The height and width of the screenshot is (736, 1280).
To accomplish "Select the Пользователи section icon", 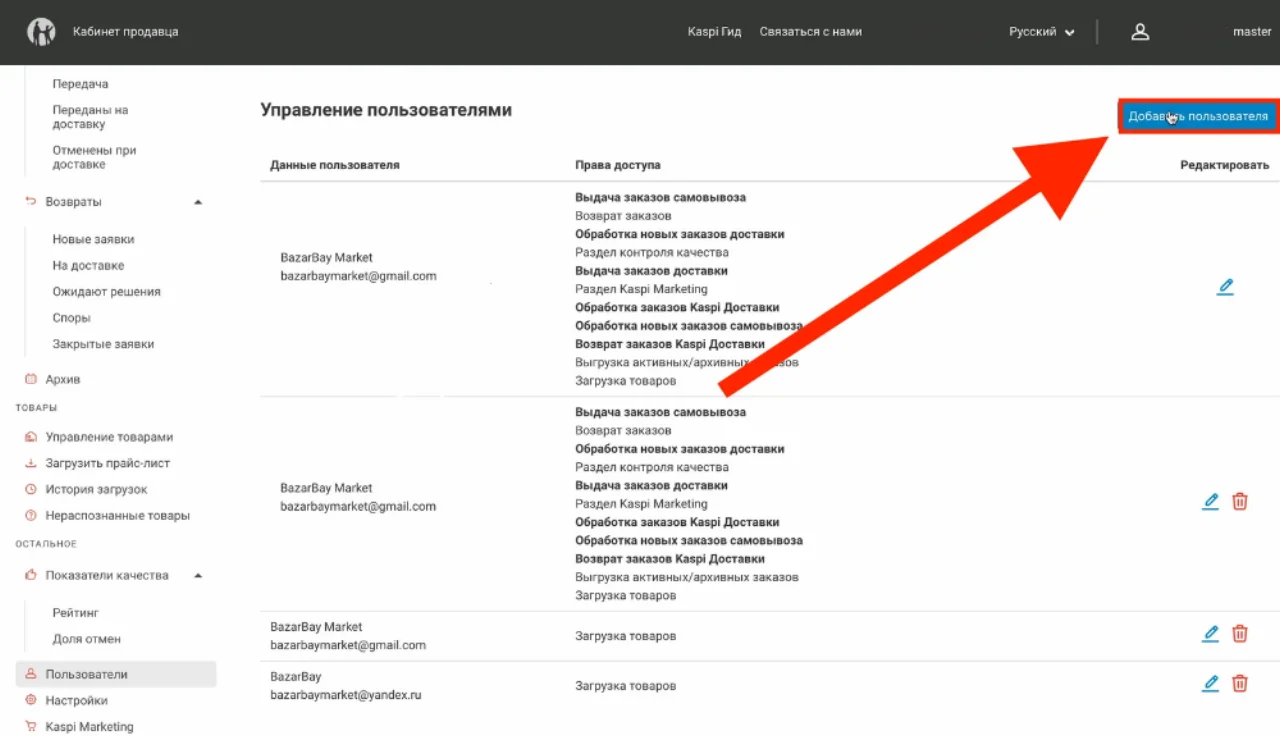I will click(32, 674).
